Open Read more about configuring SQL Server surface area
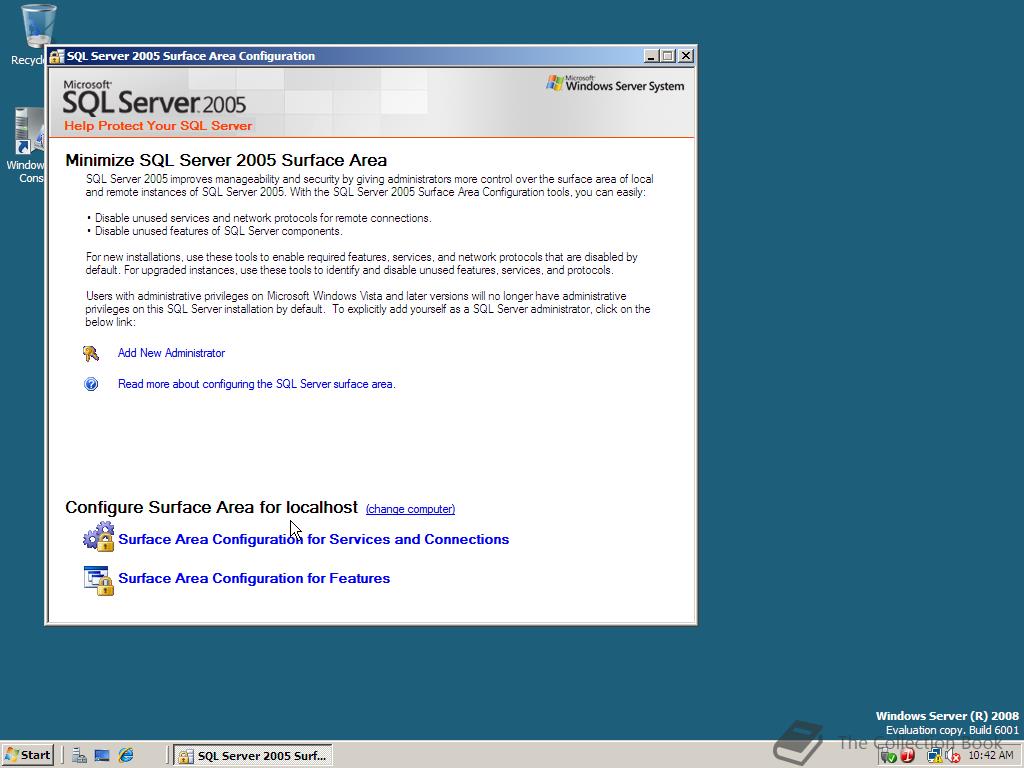 [257, 384]
